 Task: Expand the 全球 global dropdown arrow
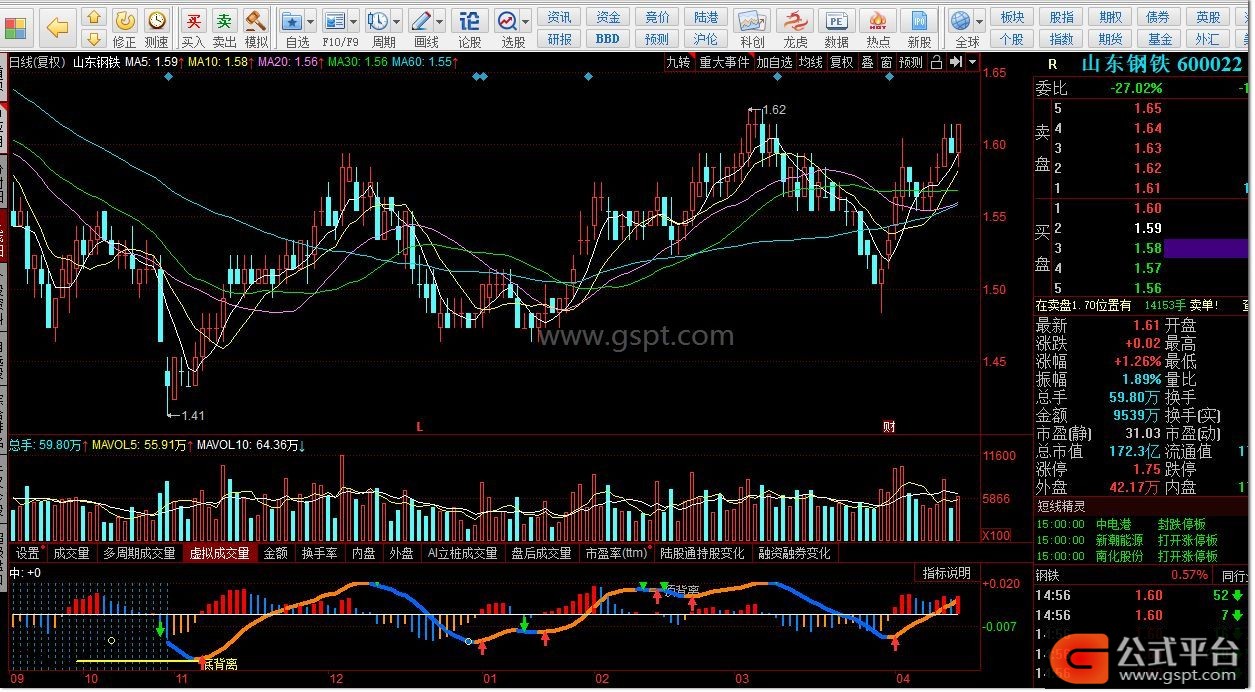point(980,20)
